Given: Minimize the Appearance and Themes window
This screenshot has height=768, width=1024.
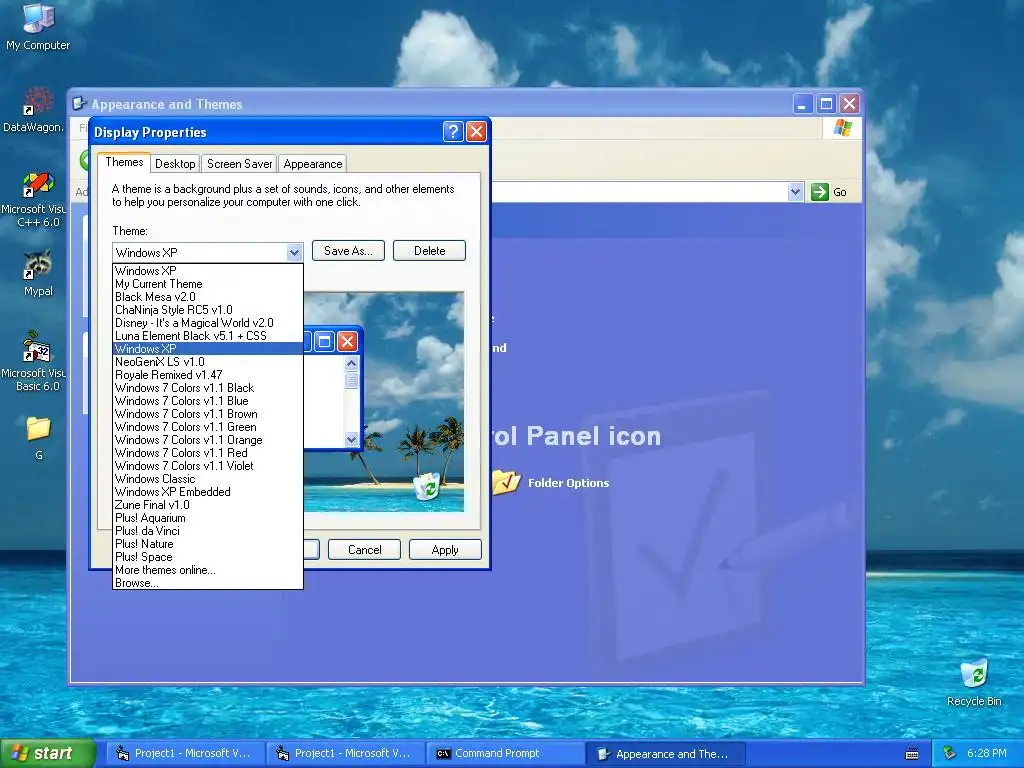Looking at the screenshot, I should (x=803, y=104).
